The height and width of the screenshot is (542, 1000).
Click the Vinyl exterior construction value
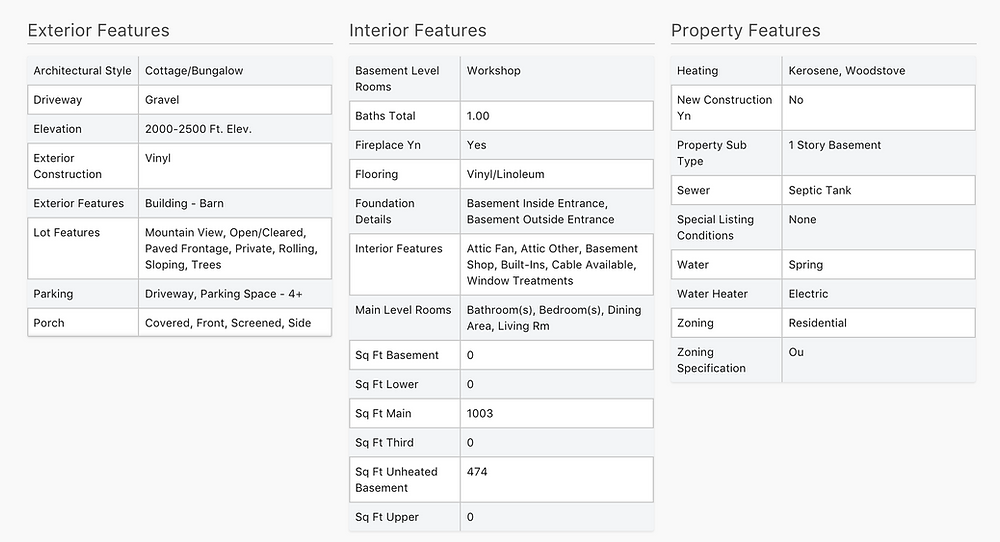point(158,158)
